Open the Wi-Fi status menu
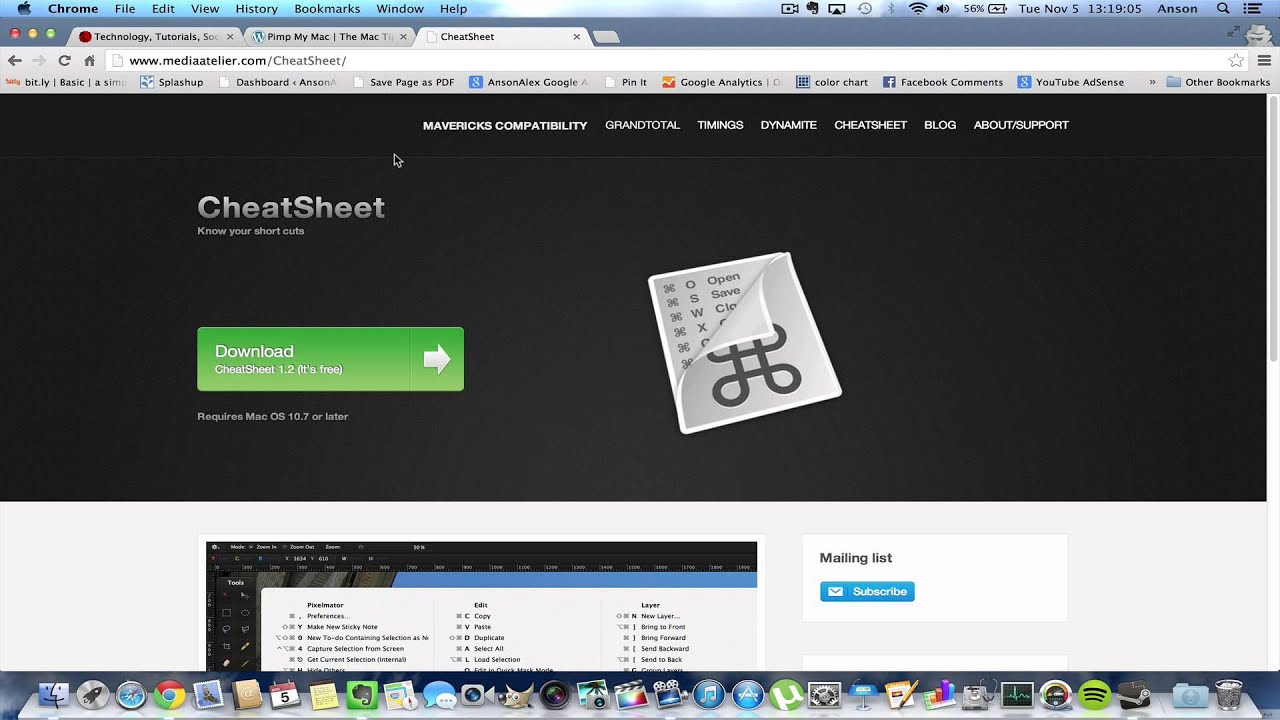The width and height of the screenshot is (1280, 720). pyautogui.click(x=918, y=9)
